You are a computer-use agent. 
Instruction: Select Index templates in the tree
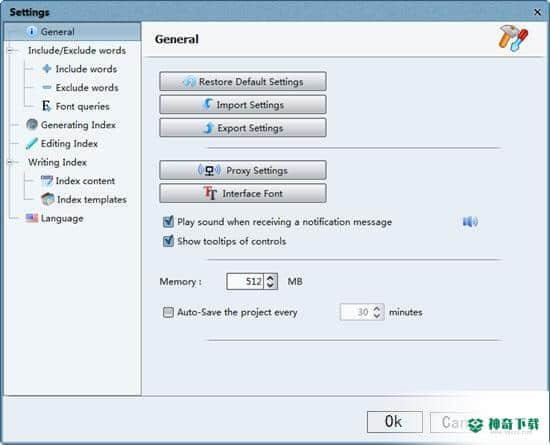tap(92, 200)
